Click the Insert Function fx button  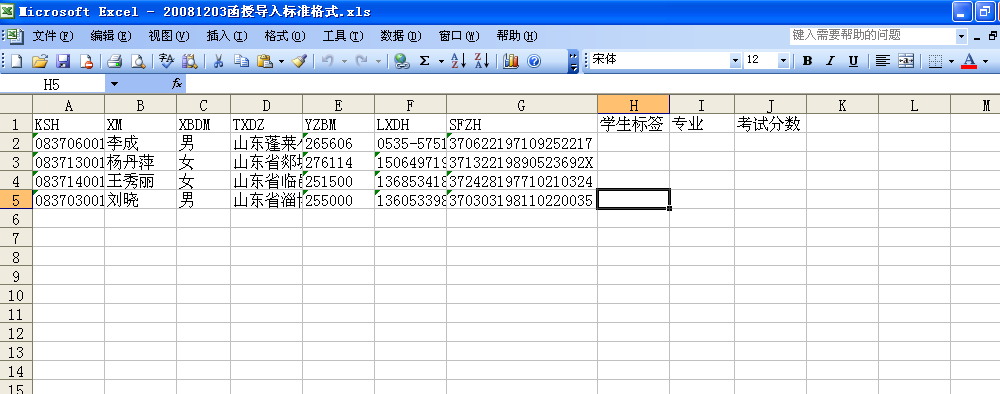177,84
